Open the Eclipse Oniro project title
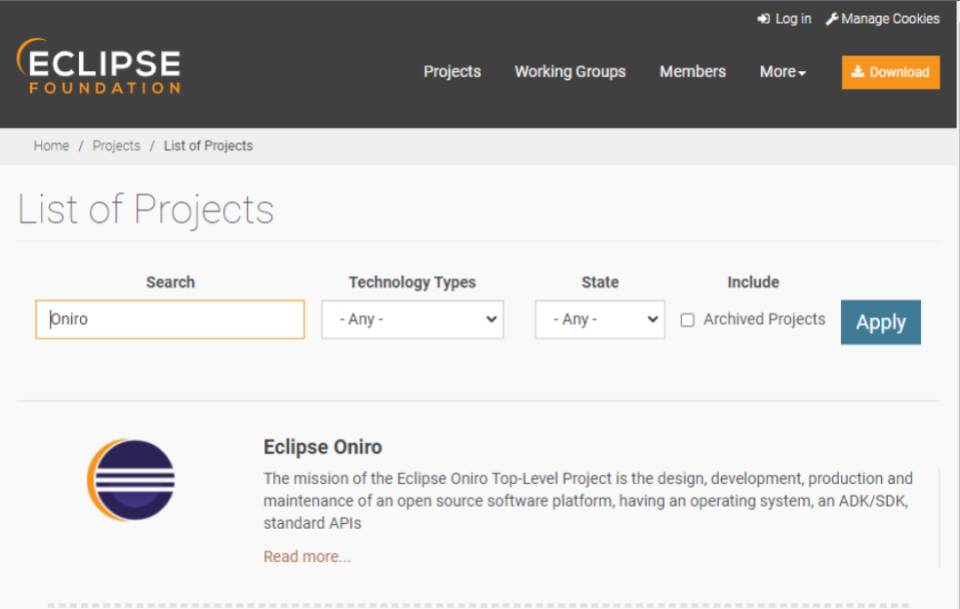Screen dimensions: 960x609 [323, 447]
